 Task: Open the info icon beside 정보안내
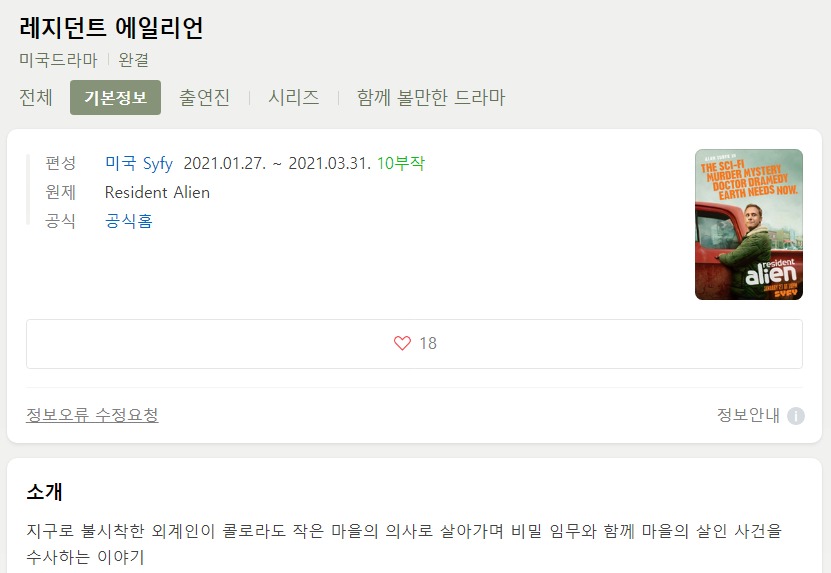(x=795, y=416)
